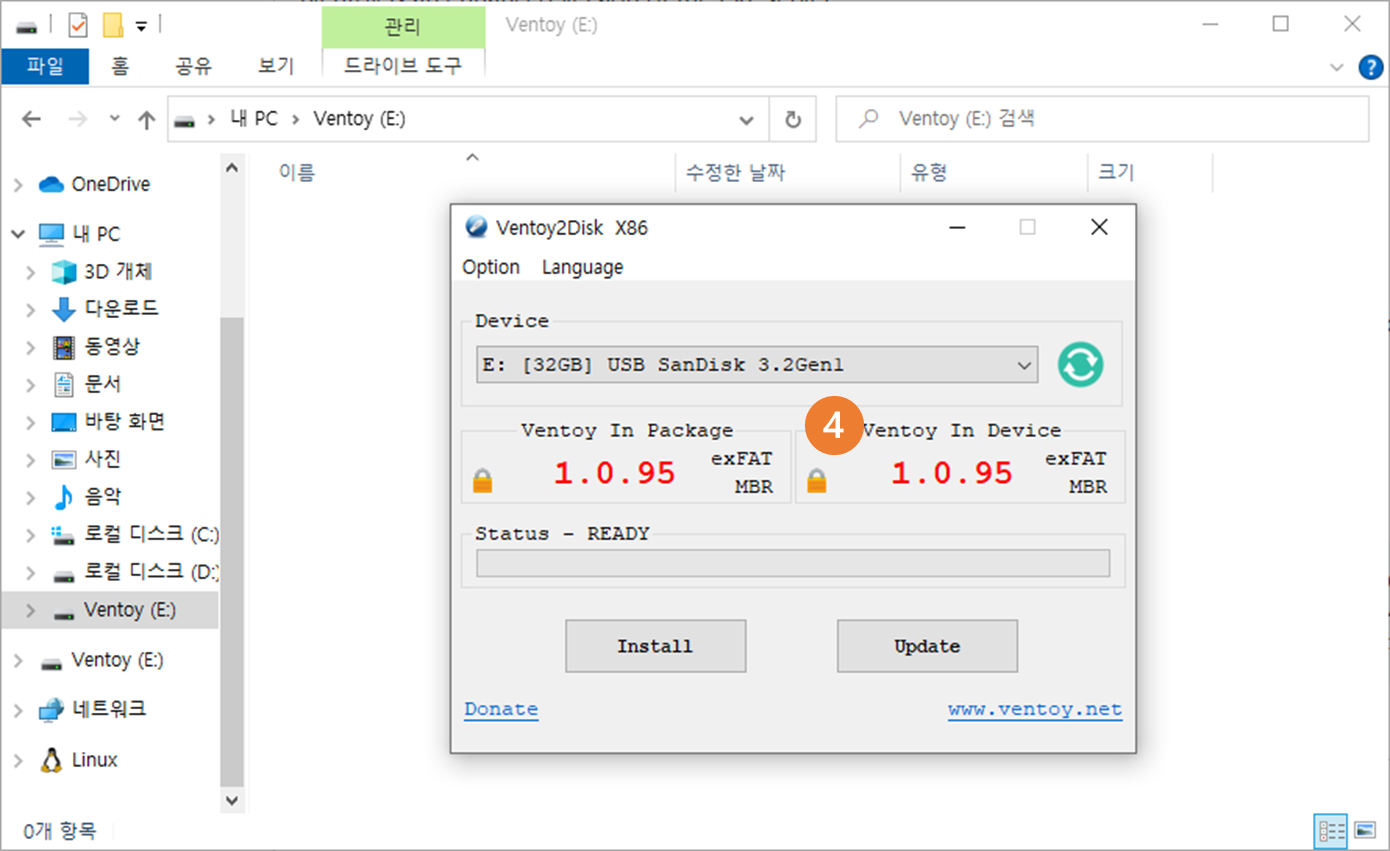Click the lock icon under Ventoy In Package

coord(483,481)
